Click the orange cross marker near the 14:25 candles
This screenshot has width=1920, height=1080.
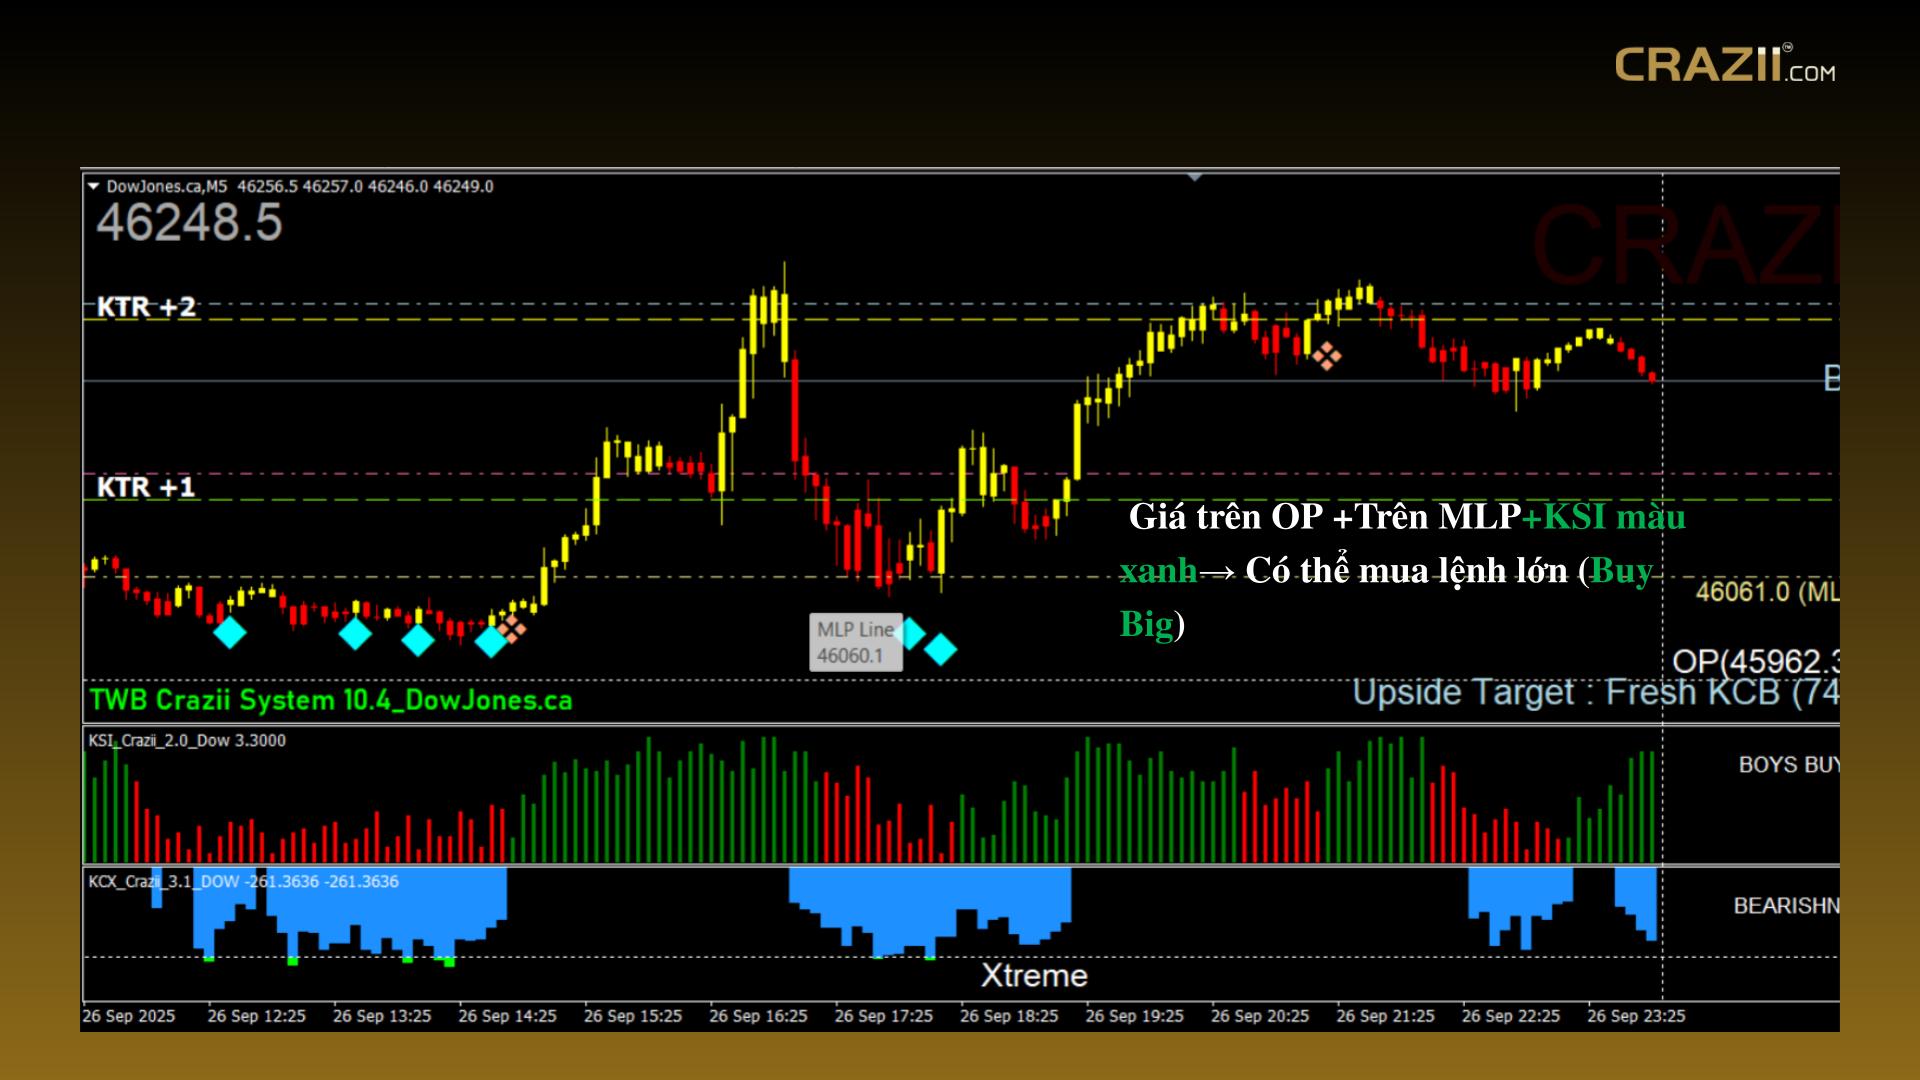tap(512, 628)
